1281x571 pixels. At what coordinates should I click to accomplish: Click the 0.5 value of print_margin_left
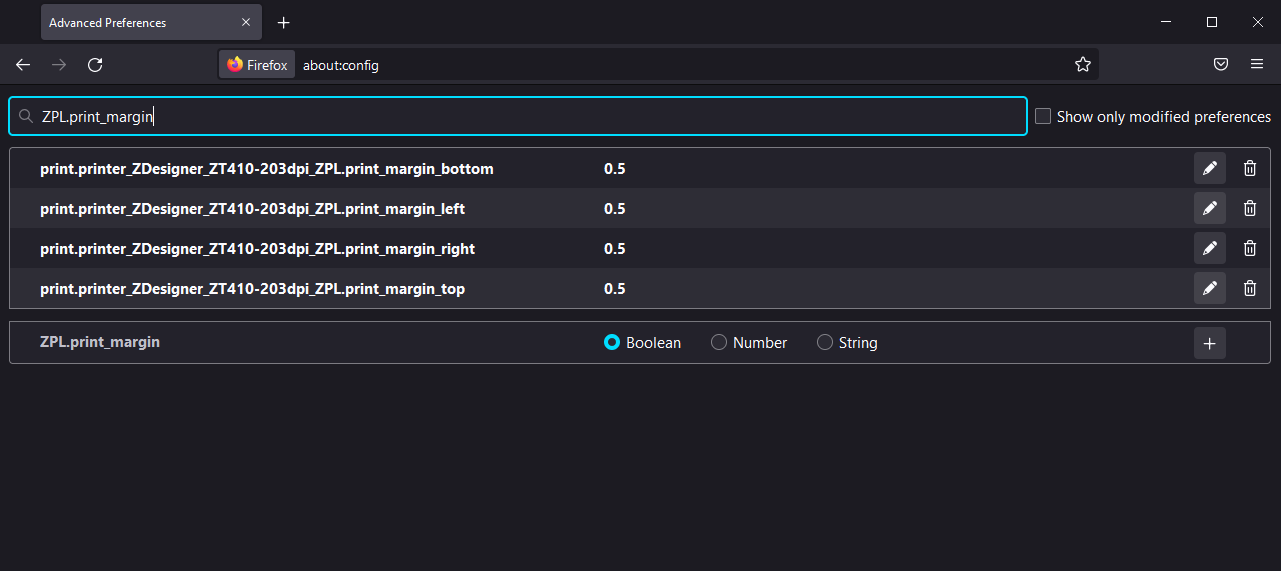(x=615, y=209)
